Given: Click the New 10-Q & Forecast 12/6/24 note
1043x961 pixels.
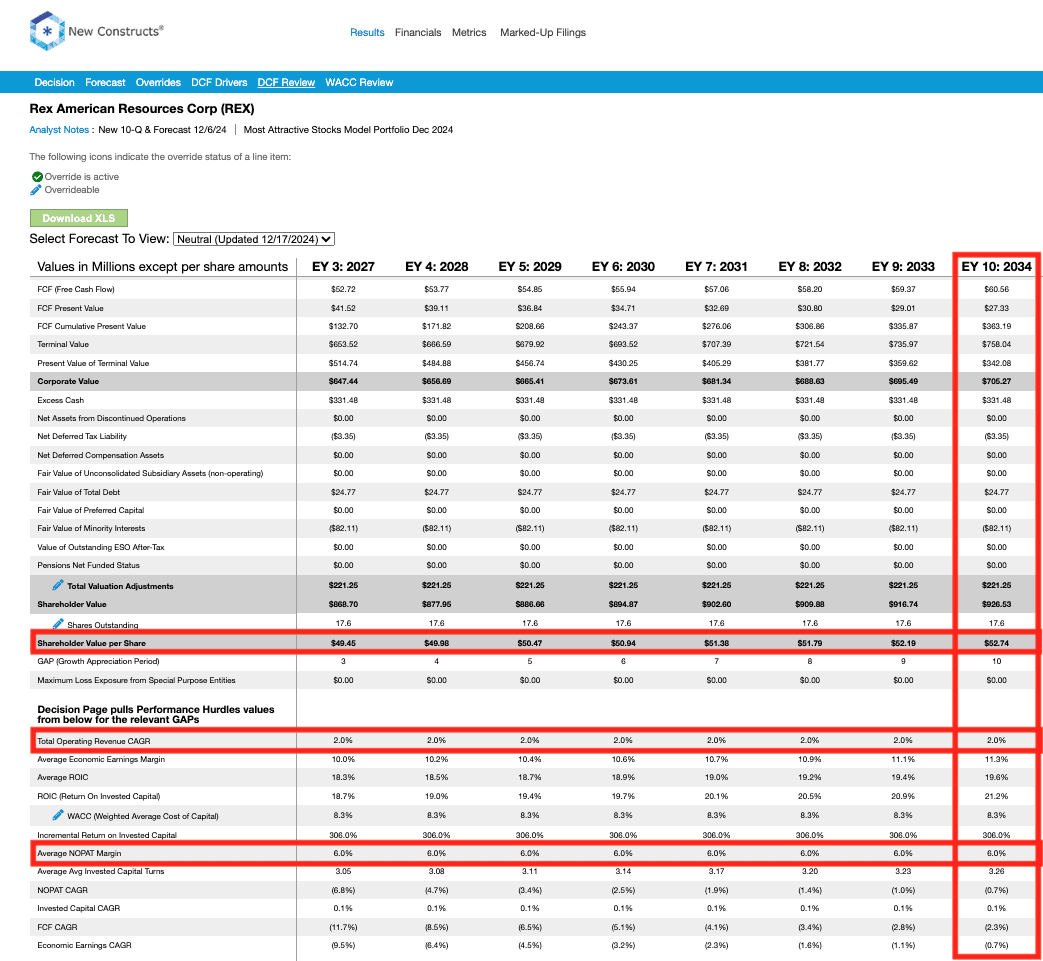Looking at the screenshot, I should 162,130.
